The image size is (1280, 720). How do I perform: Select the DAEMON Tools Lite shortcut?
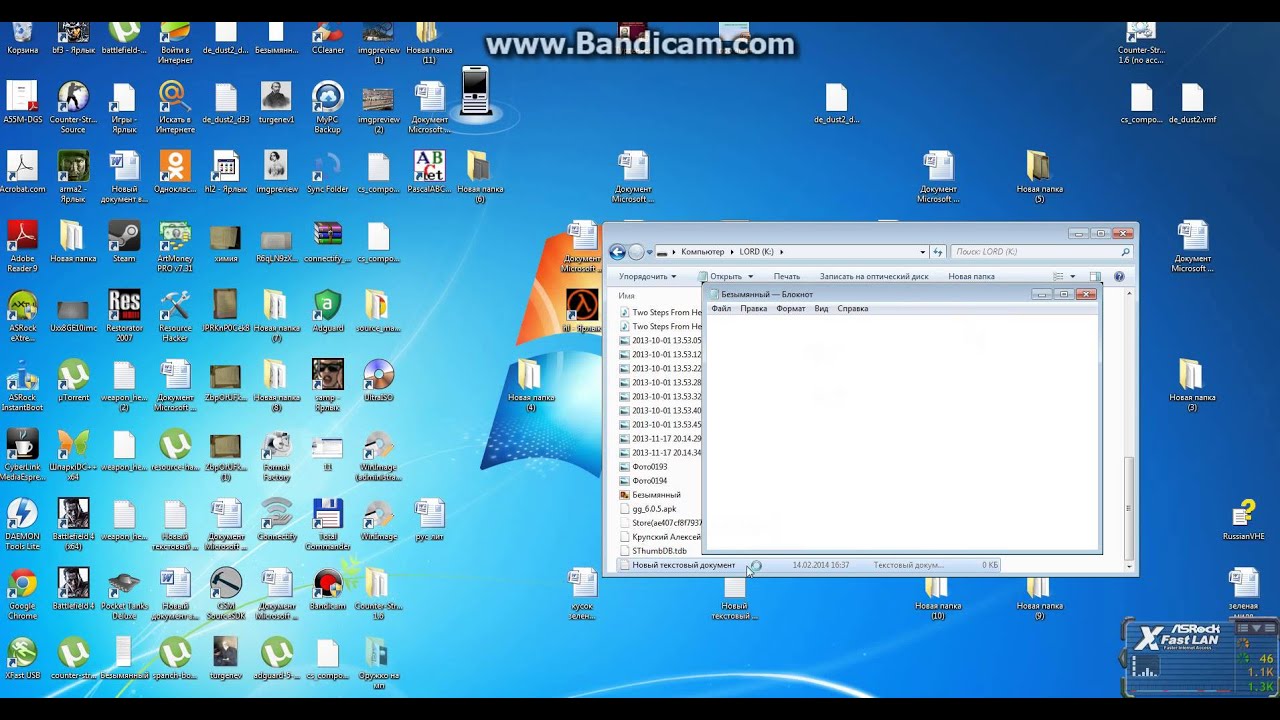click(22, 524)
